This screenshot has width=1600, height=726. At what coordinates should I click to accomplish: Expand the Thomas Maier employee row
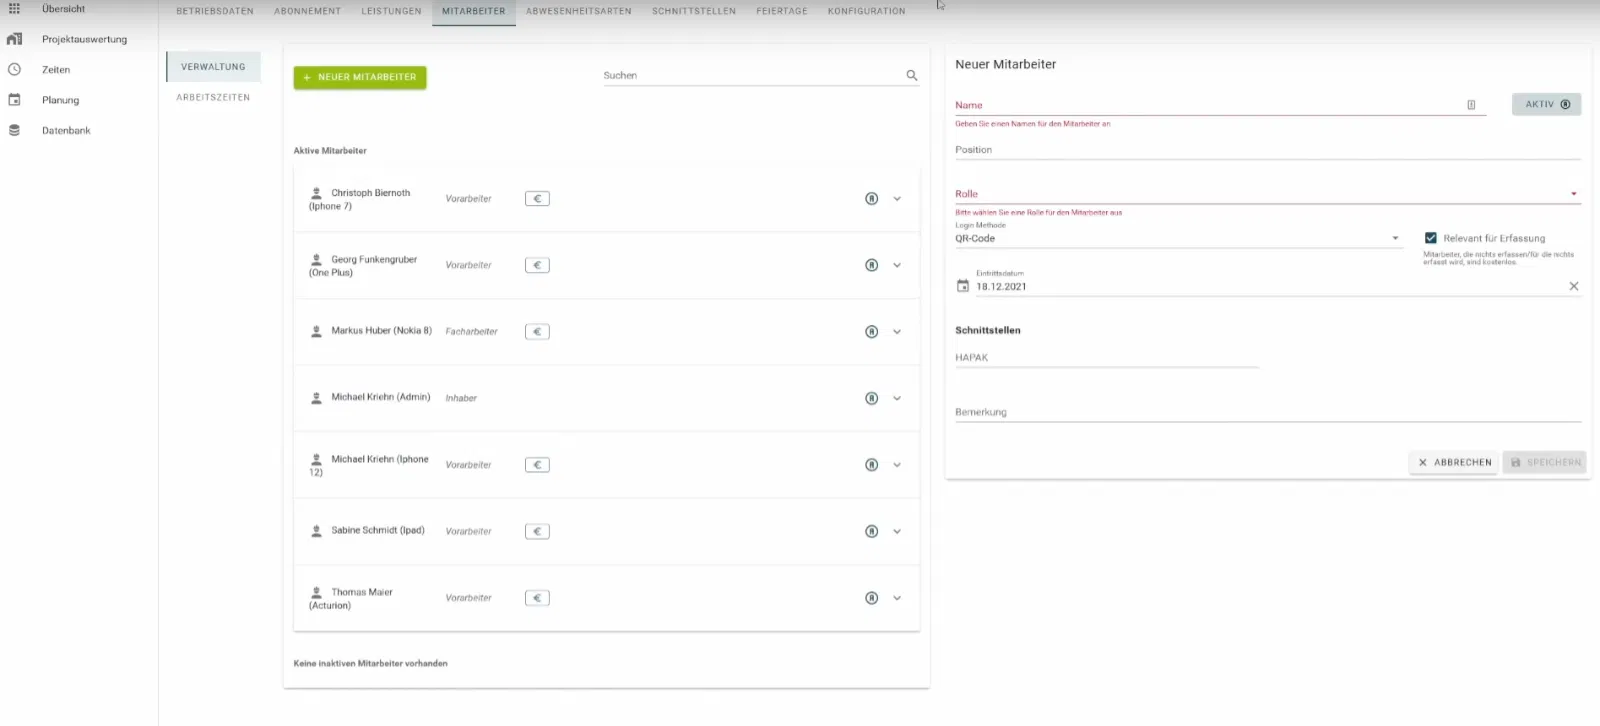click(x=897, y=598)
